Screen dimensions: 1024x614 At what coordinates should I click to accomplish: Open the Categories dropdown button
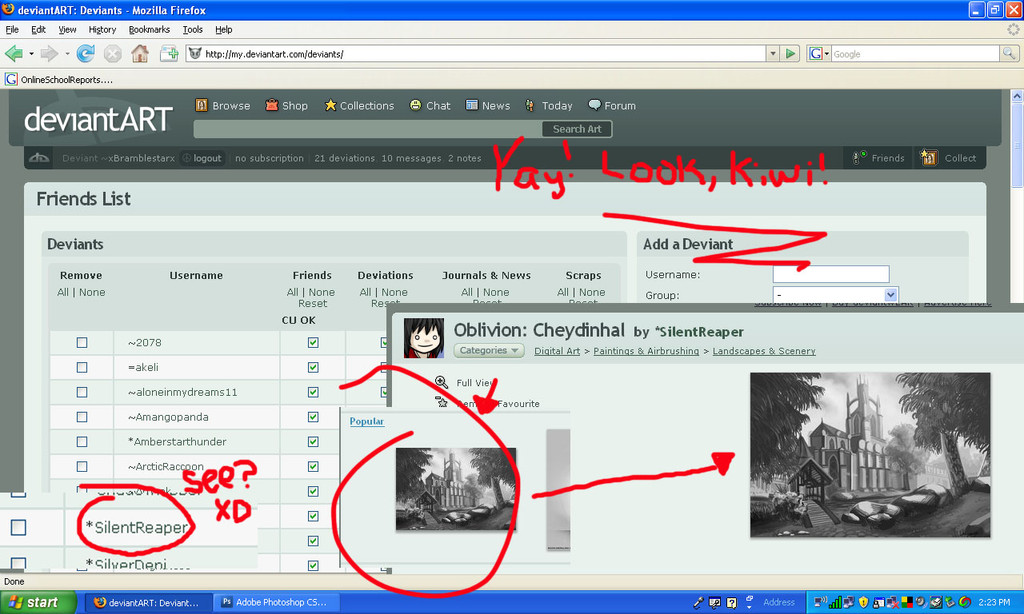pos(489,351)
